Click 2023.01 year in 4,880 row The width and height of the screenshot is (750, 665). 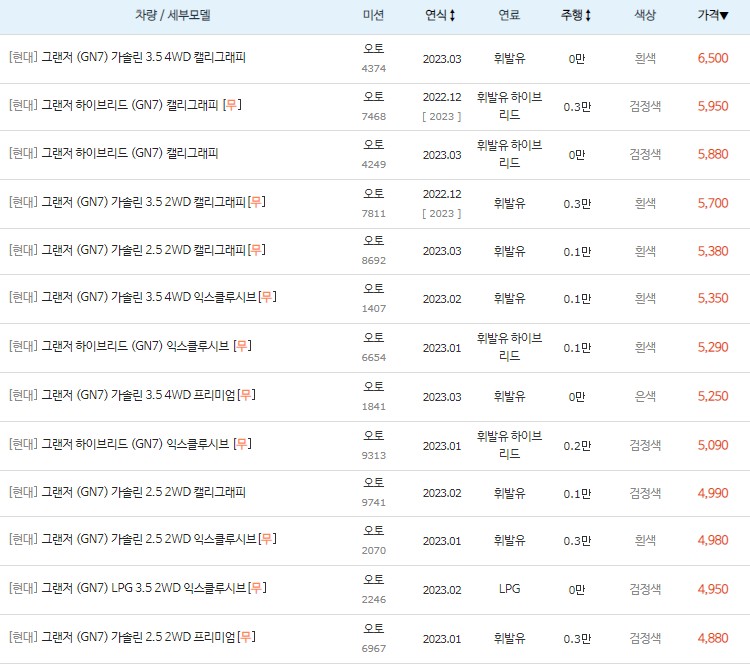[442, 639]
